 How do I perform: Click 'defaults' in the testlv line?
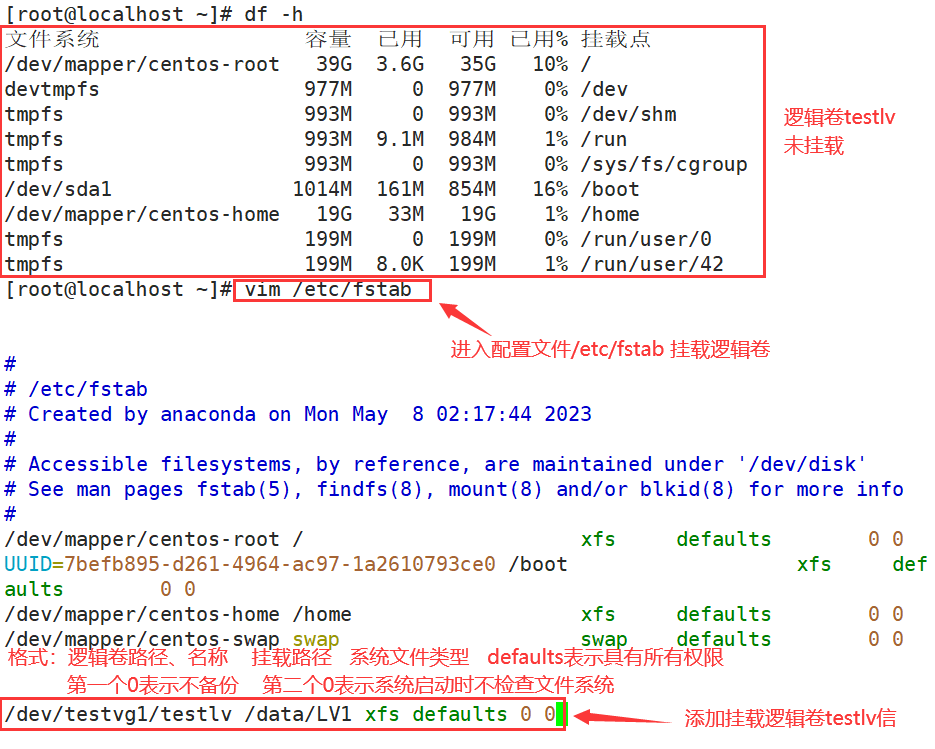click(460, 714)
